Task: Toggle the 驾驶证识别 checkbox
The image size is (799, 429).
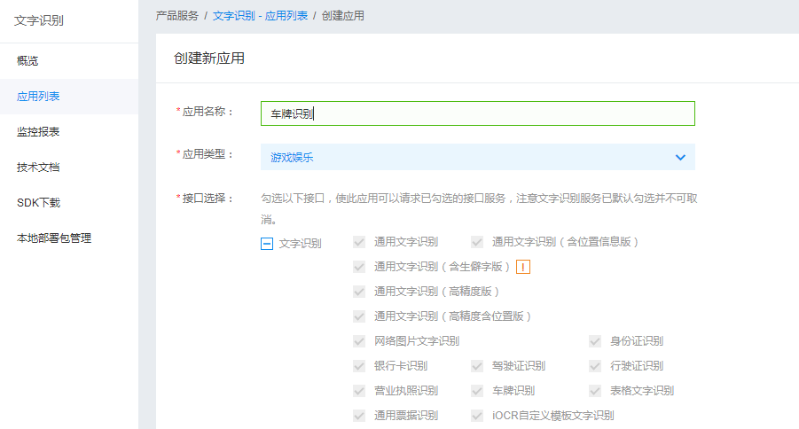Action: click(x=477, y=366)
